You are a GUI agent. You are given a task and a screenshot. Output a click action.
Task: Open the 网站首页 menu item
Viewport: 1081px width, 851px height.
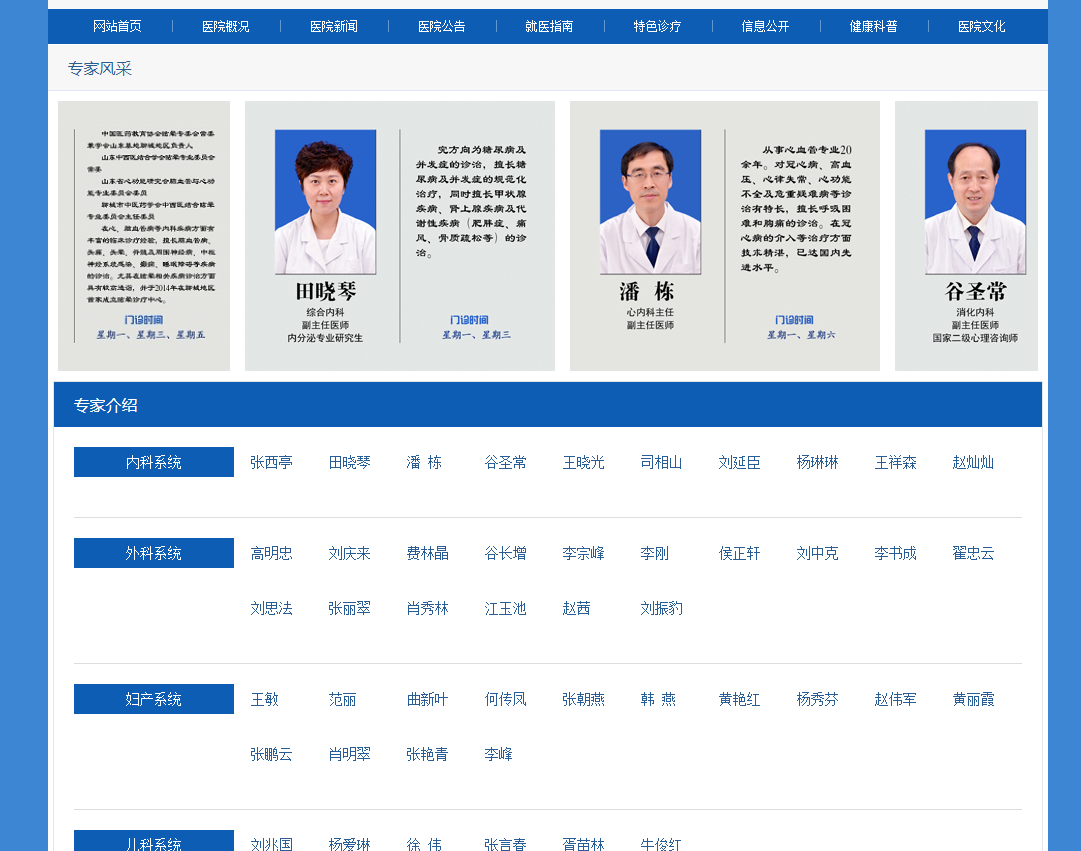(117, 26)
